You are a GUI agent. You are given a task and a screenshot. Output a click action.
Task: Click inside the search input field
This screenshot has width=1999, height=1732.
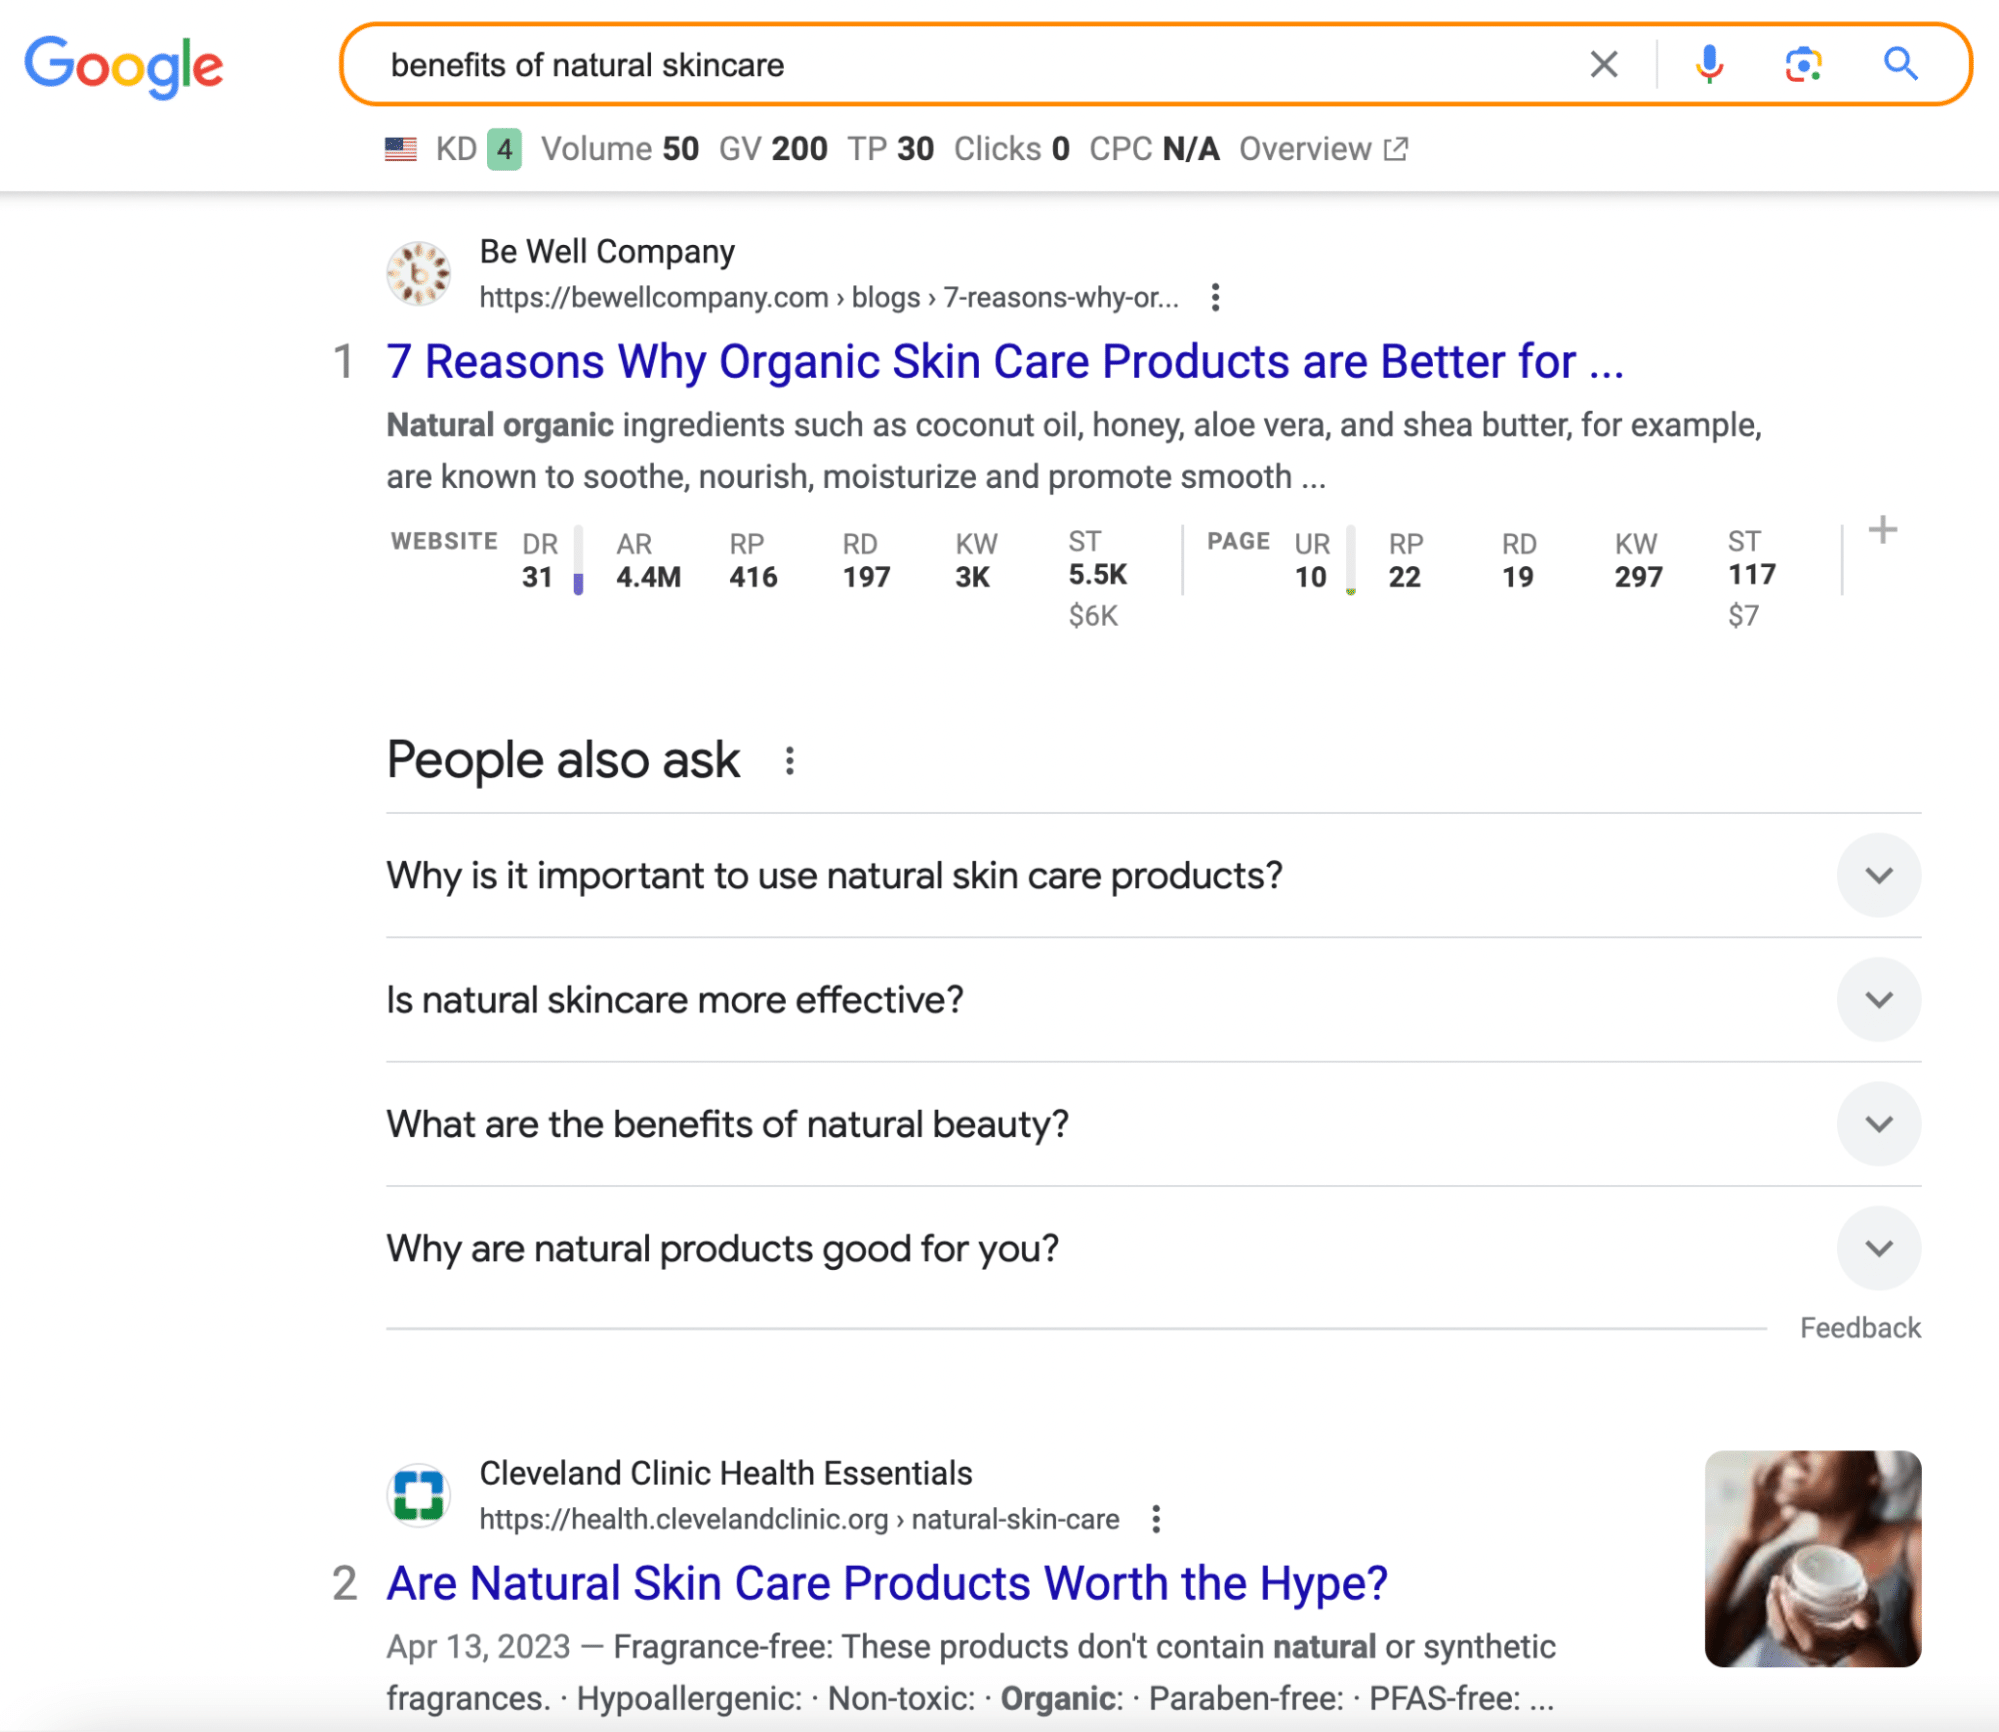900,64
